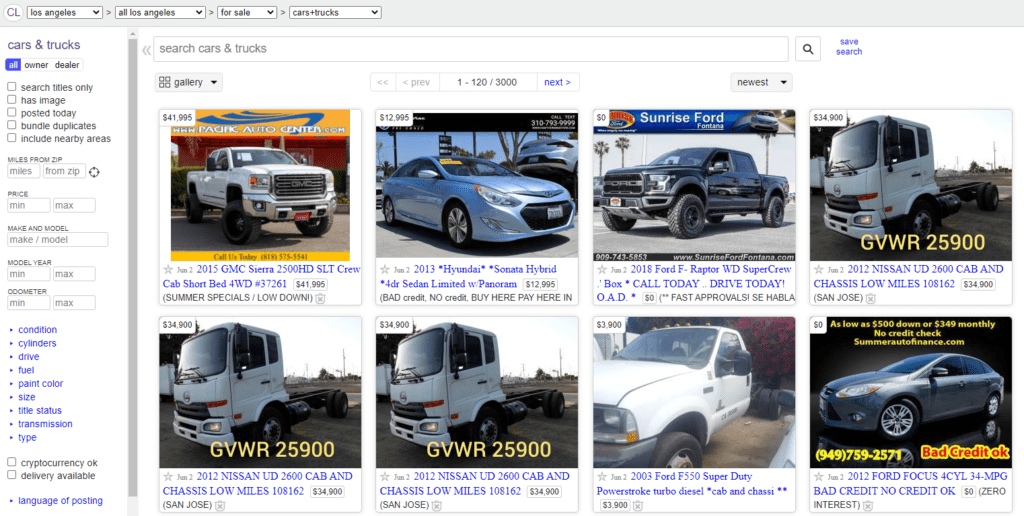Click the first page << button
Screen dimensions: 1024x516
click(383, 82)
